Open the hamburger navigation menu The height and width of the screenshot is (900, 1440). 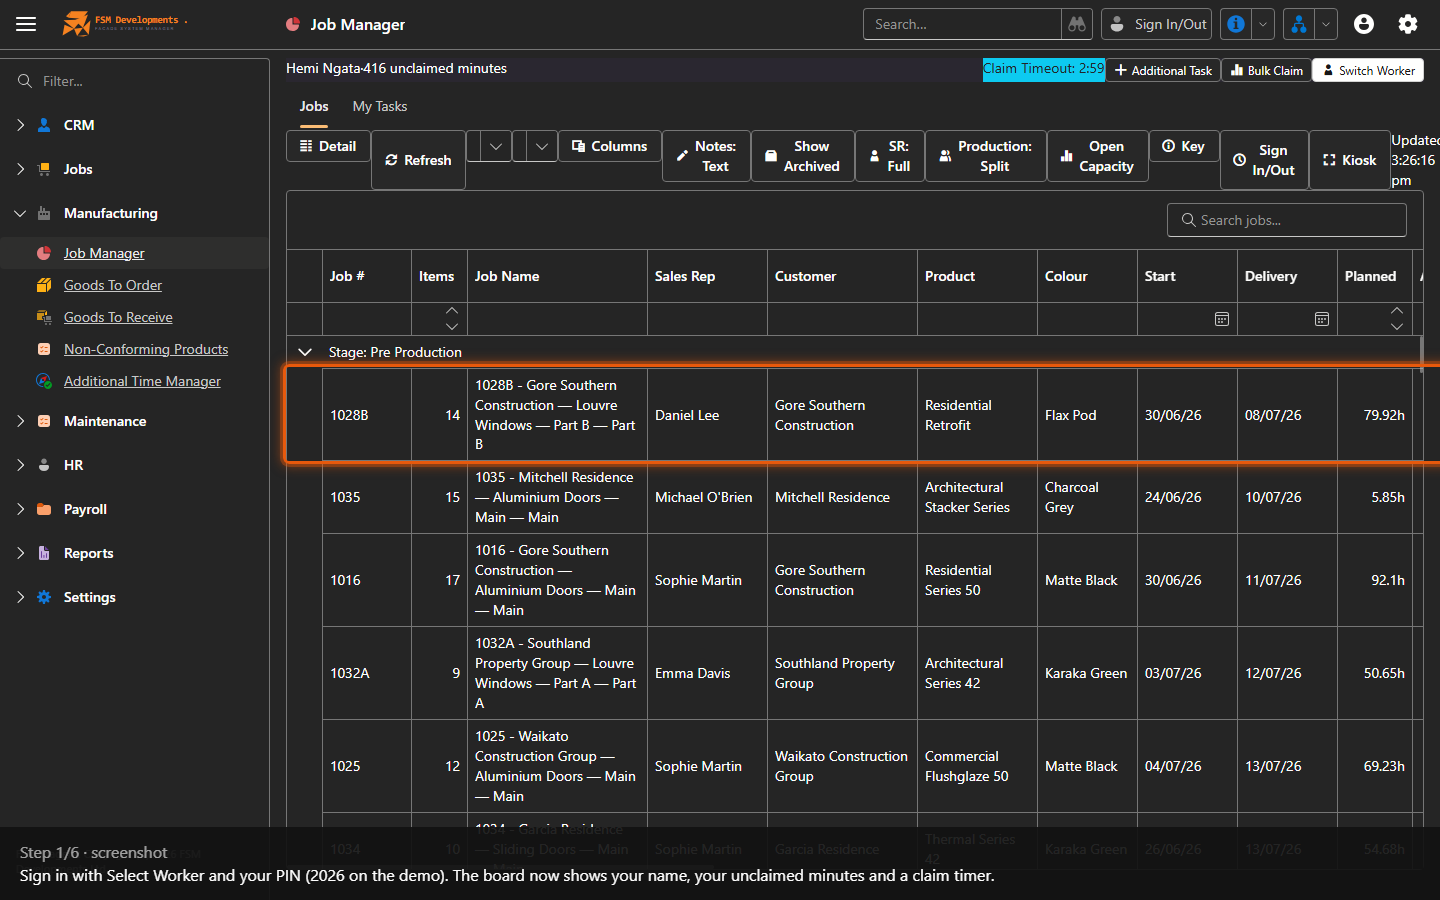point(26,24)
